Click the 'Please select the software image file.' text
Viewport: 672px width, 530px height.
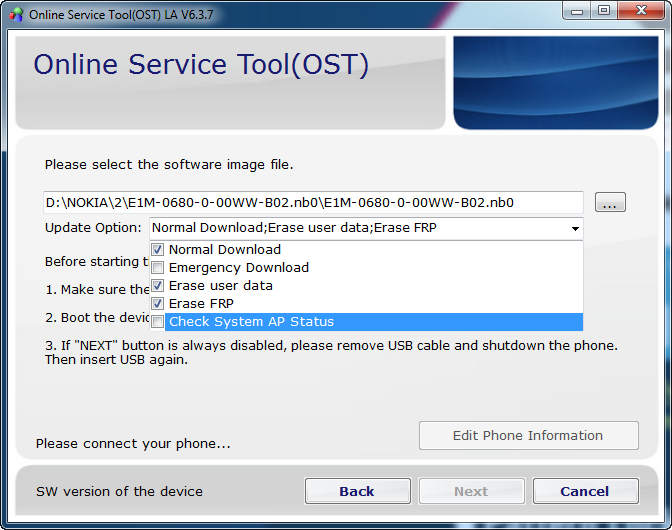click(x=169, y=165)
